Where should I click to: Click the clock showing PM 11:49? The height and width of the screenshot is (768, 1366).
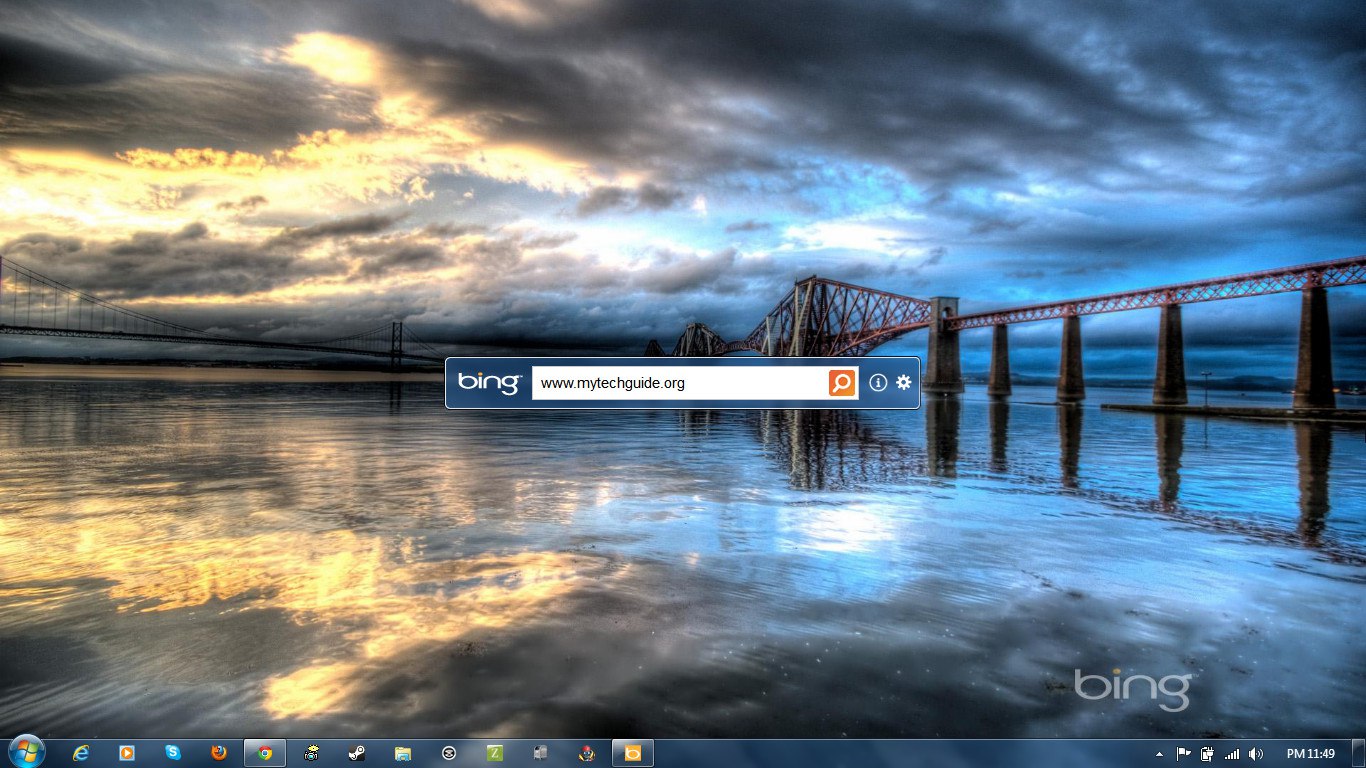point(1310,754)
